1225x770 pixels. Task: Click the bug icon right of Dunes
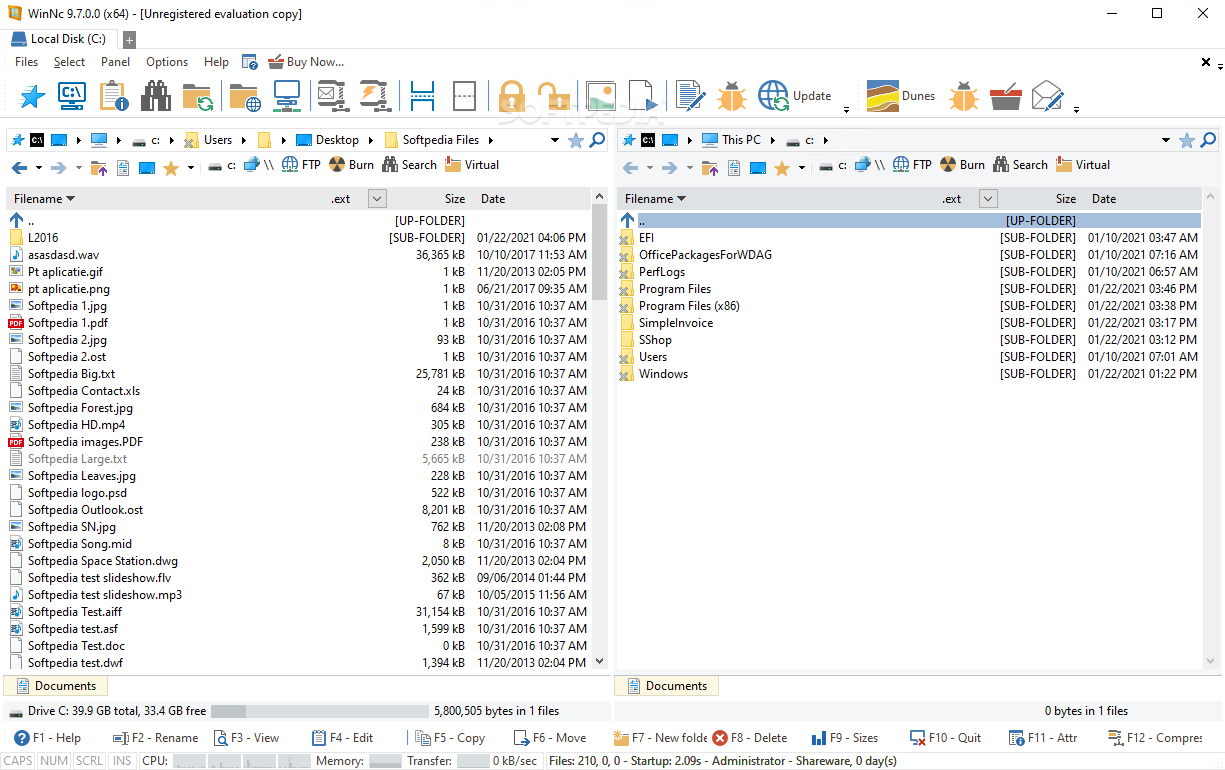click(x=964, y=96)
